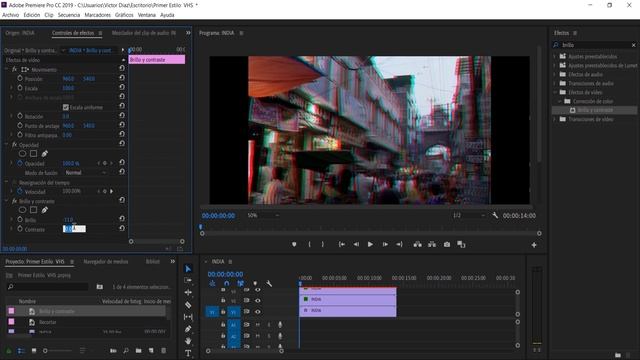This screenshot has height=360, width=640.
Task: Select the Type tool
Action: click(188, 353)
